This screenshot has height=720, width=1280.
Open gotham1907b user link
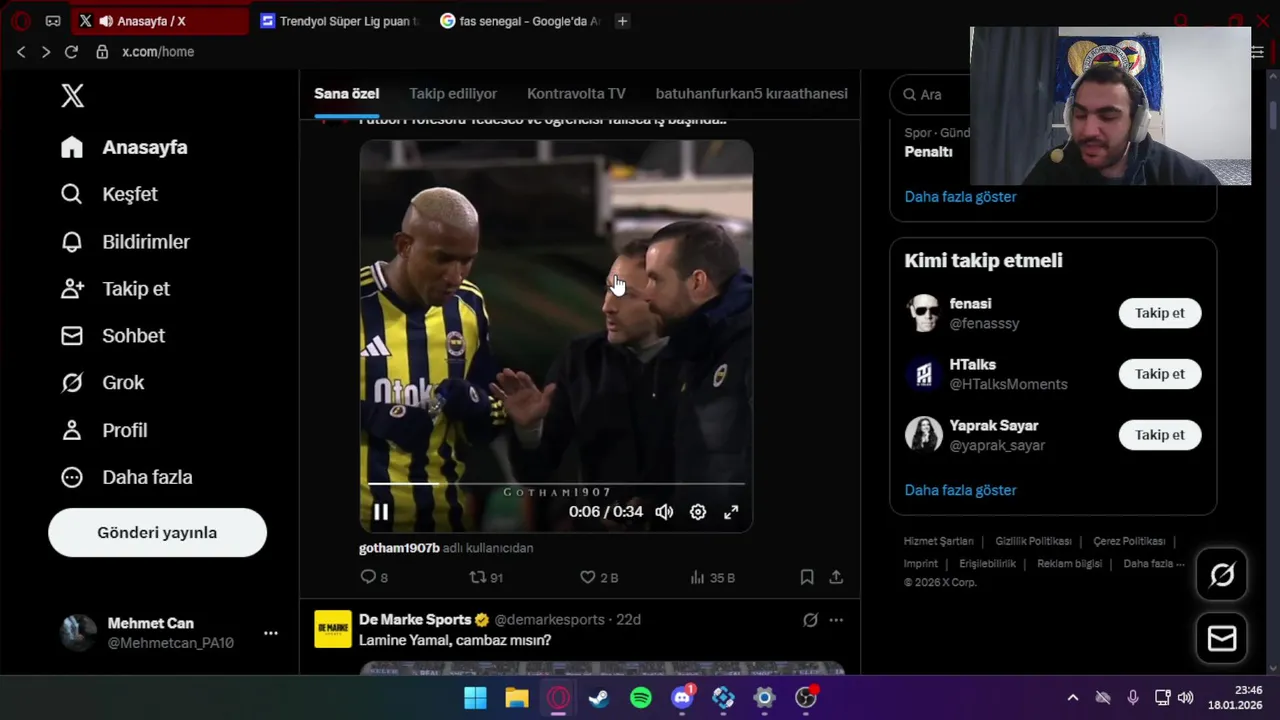click(399, 548)
